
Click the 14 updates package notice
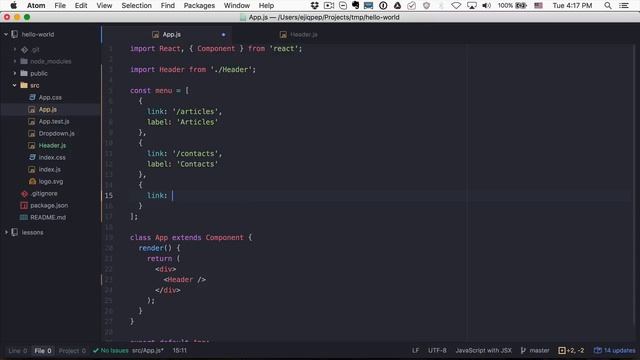tap(614, 351)
